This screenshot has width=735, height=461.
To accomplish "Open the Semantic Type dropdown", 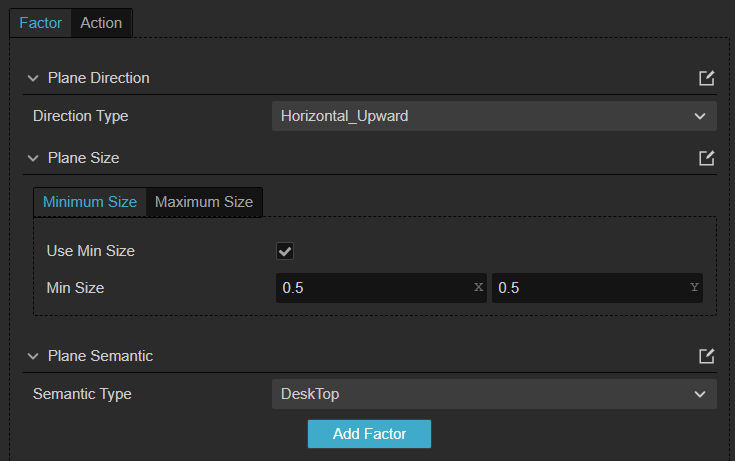I will click(x=494, y=394).
